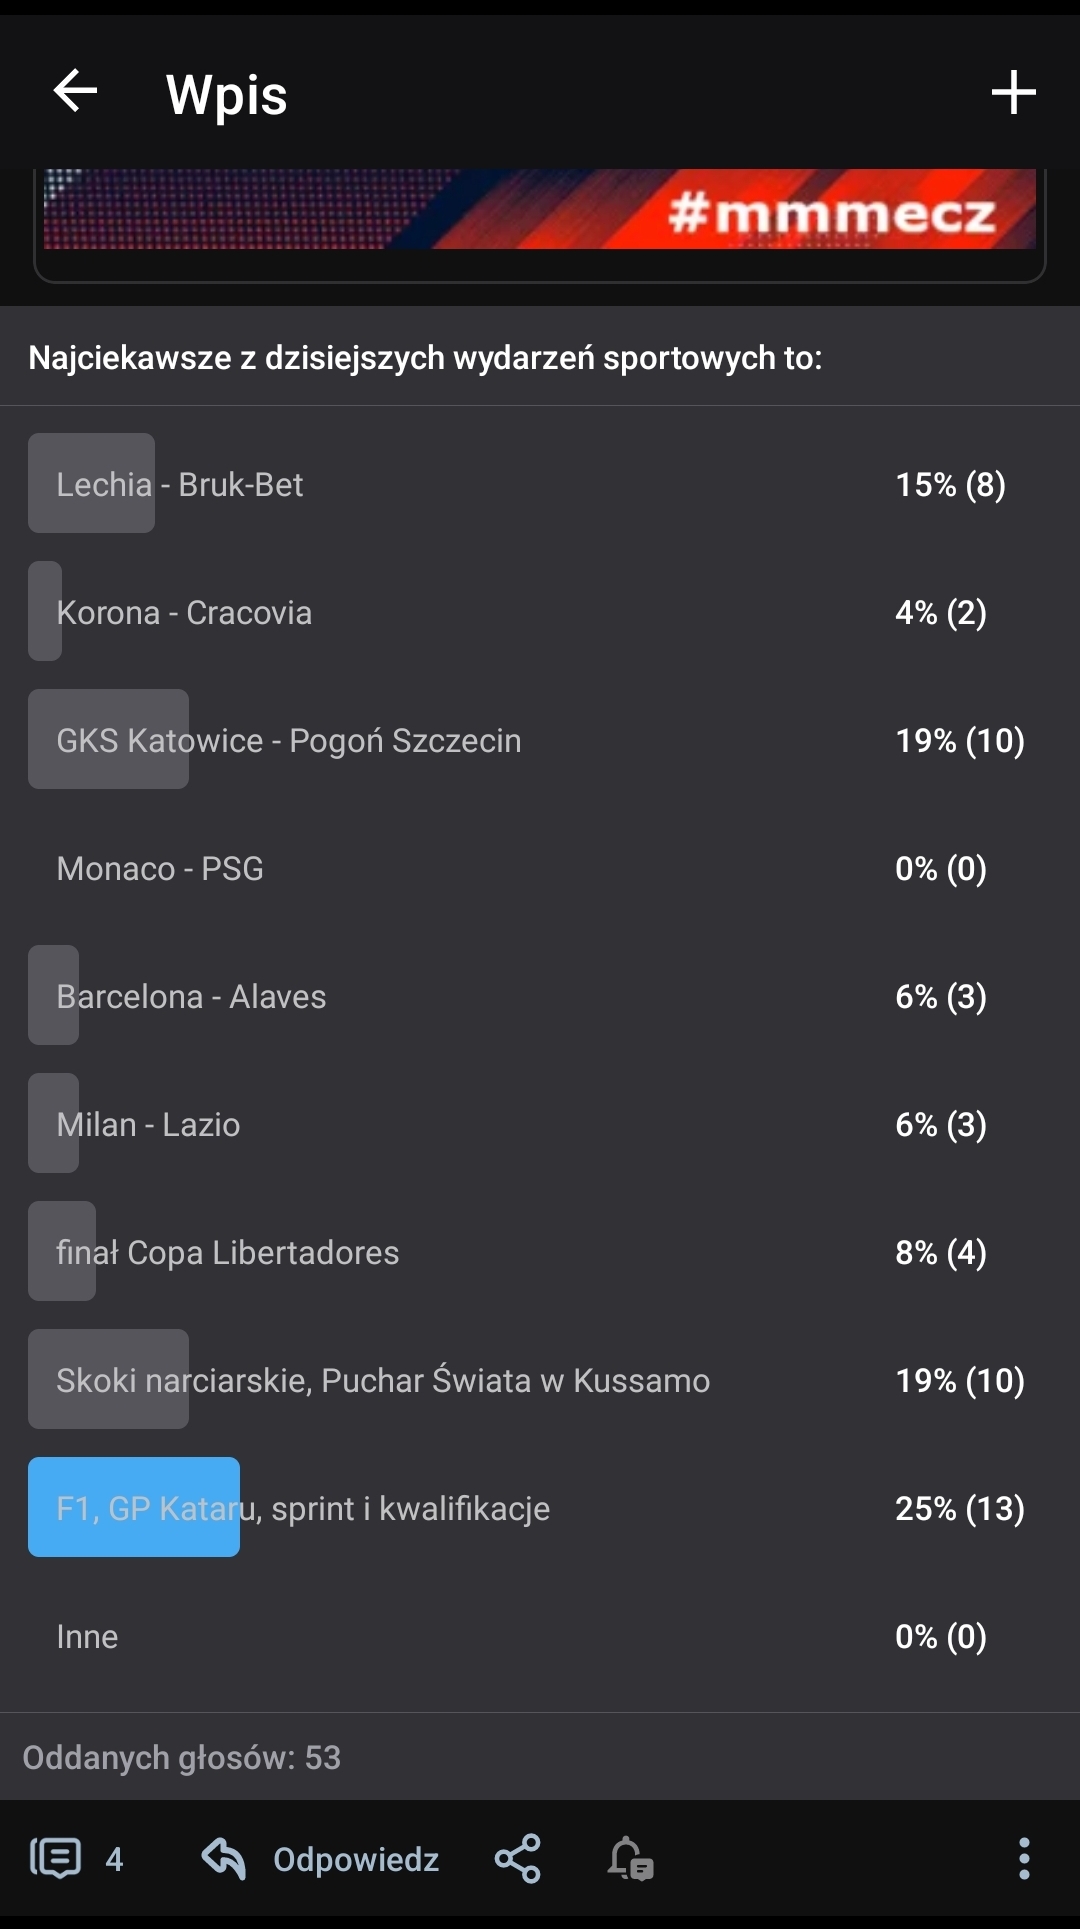The width and height of the screenshot is (1080, 1929).
Task: Choose the Milan - Lazio poll option
Action: [148, 1125]
